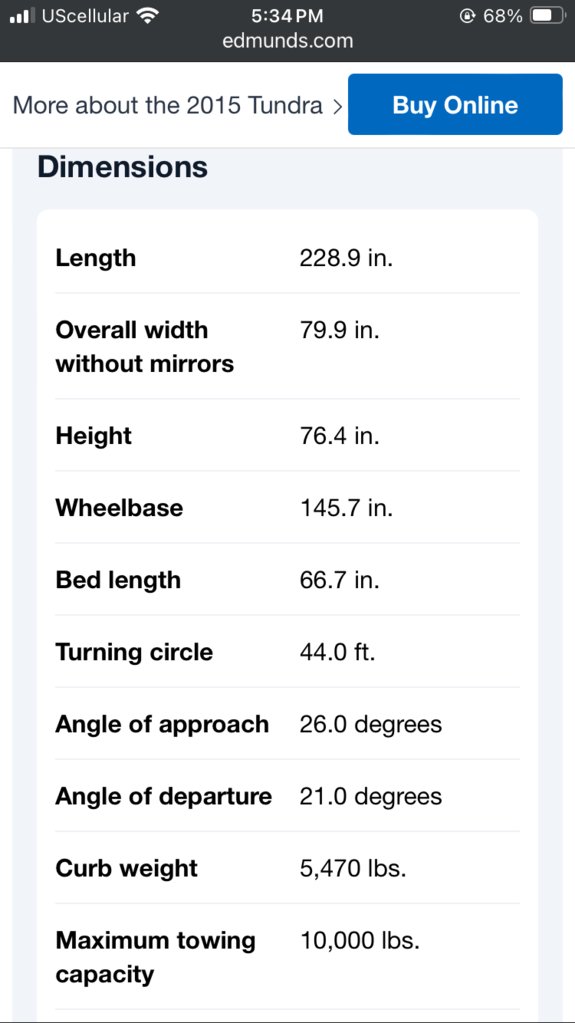Tap the 10,000 lbs. towing capacity value
The height and width of the screenshot is (1023, 575).
tap(360, 941)
